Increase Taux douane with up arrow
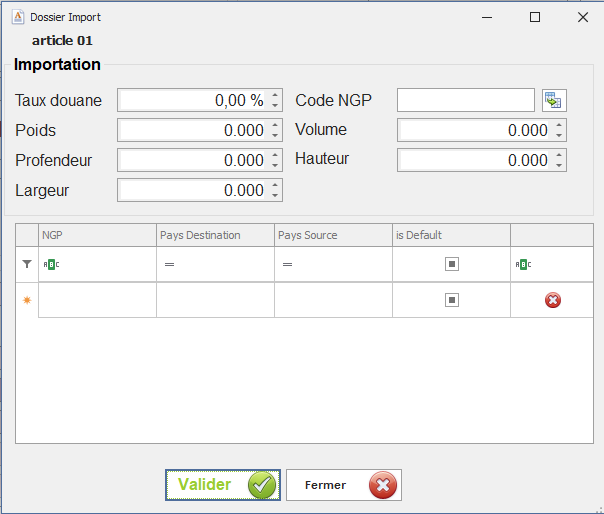The image size is (604, 514). click(275, 96)
